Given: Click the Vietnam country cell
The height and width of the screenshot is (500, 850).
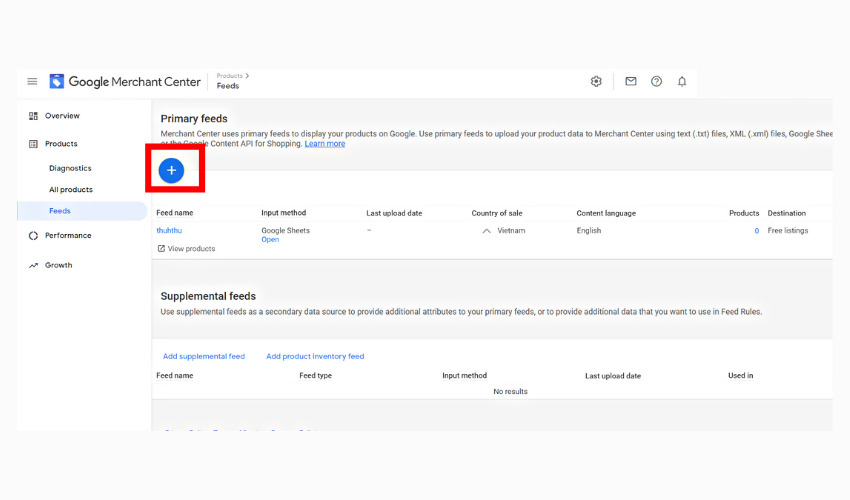Looking at the screenshot, I should (x=511, y=230).
